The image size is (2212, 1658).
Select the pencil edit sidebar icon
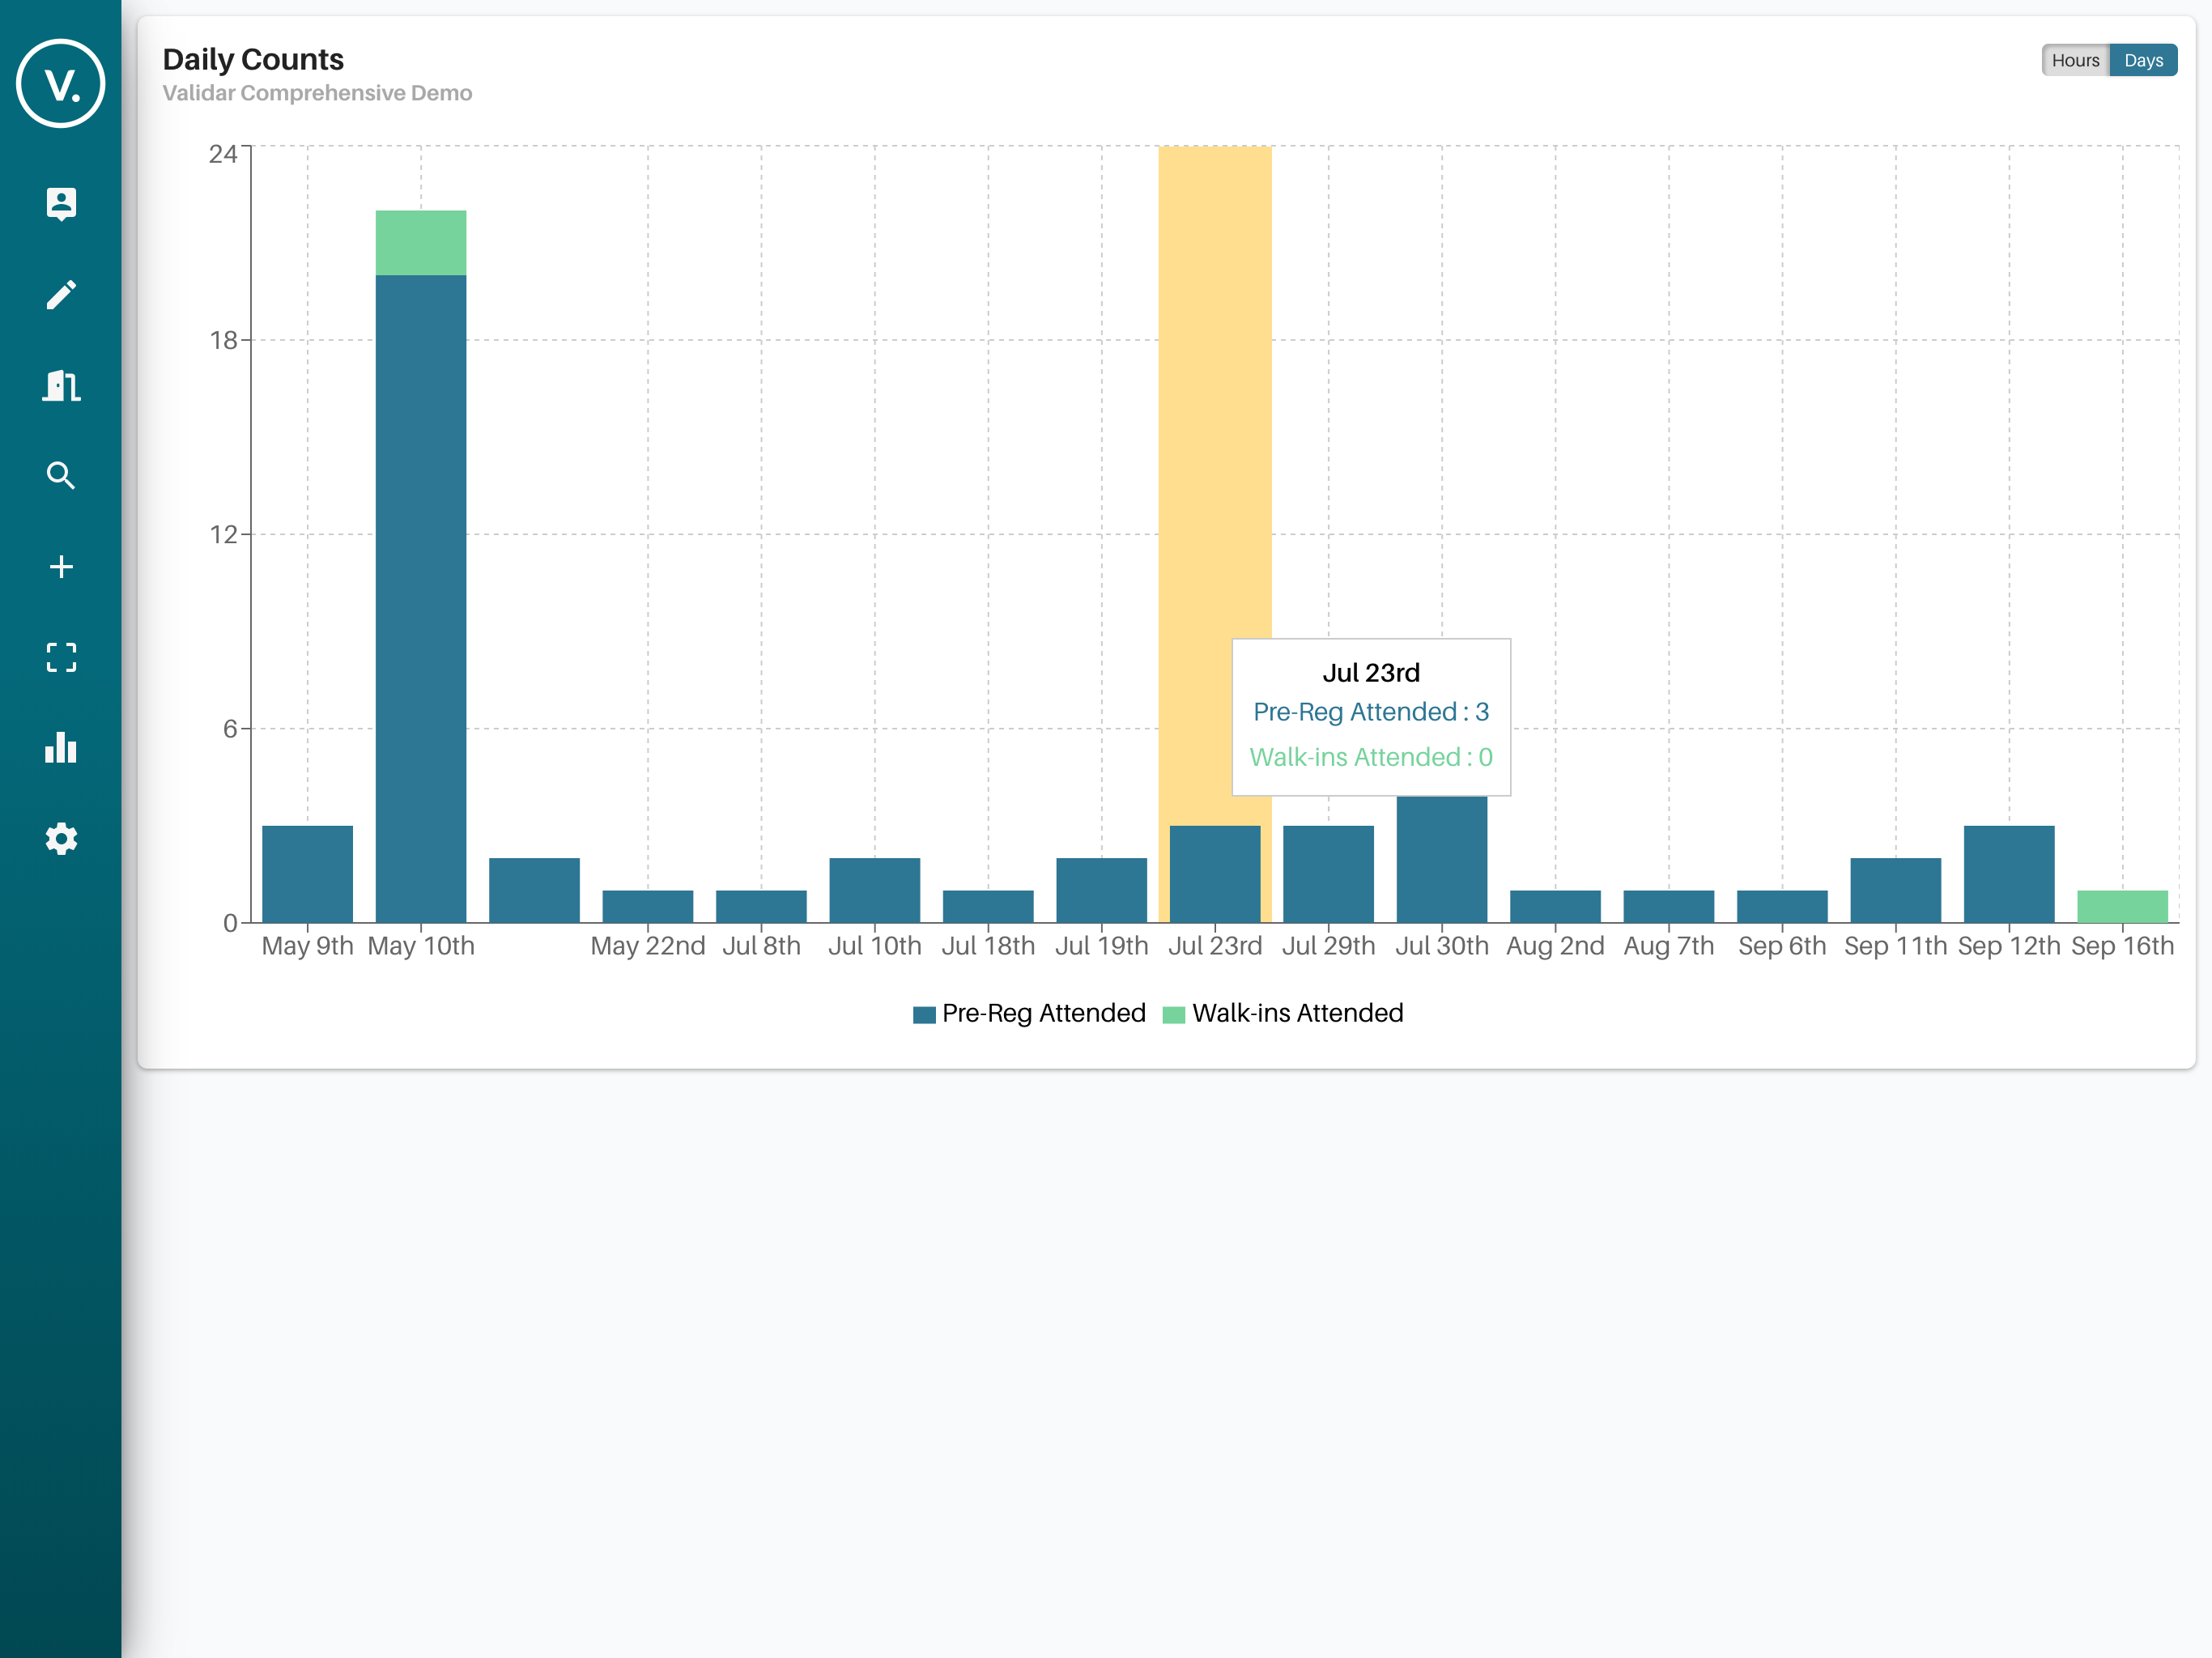pos(61,295)
